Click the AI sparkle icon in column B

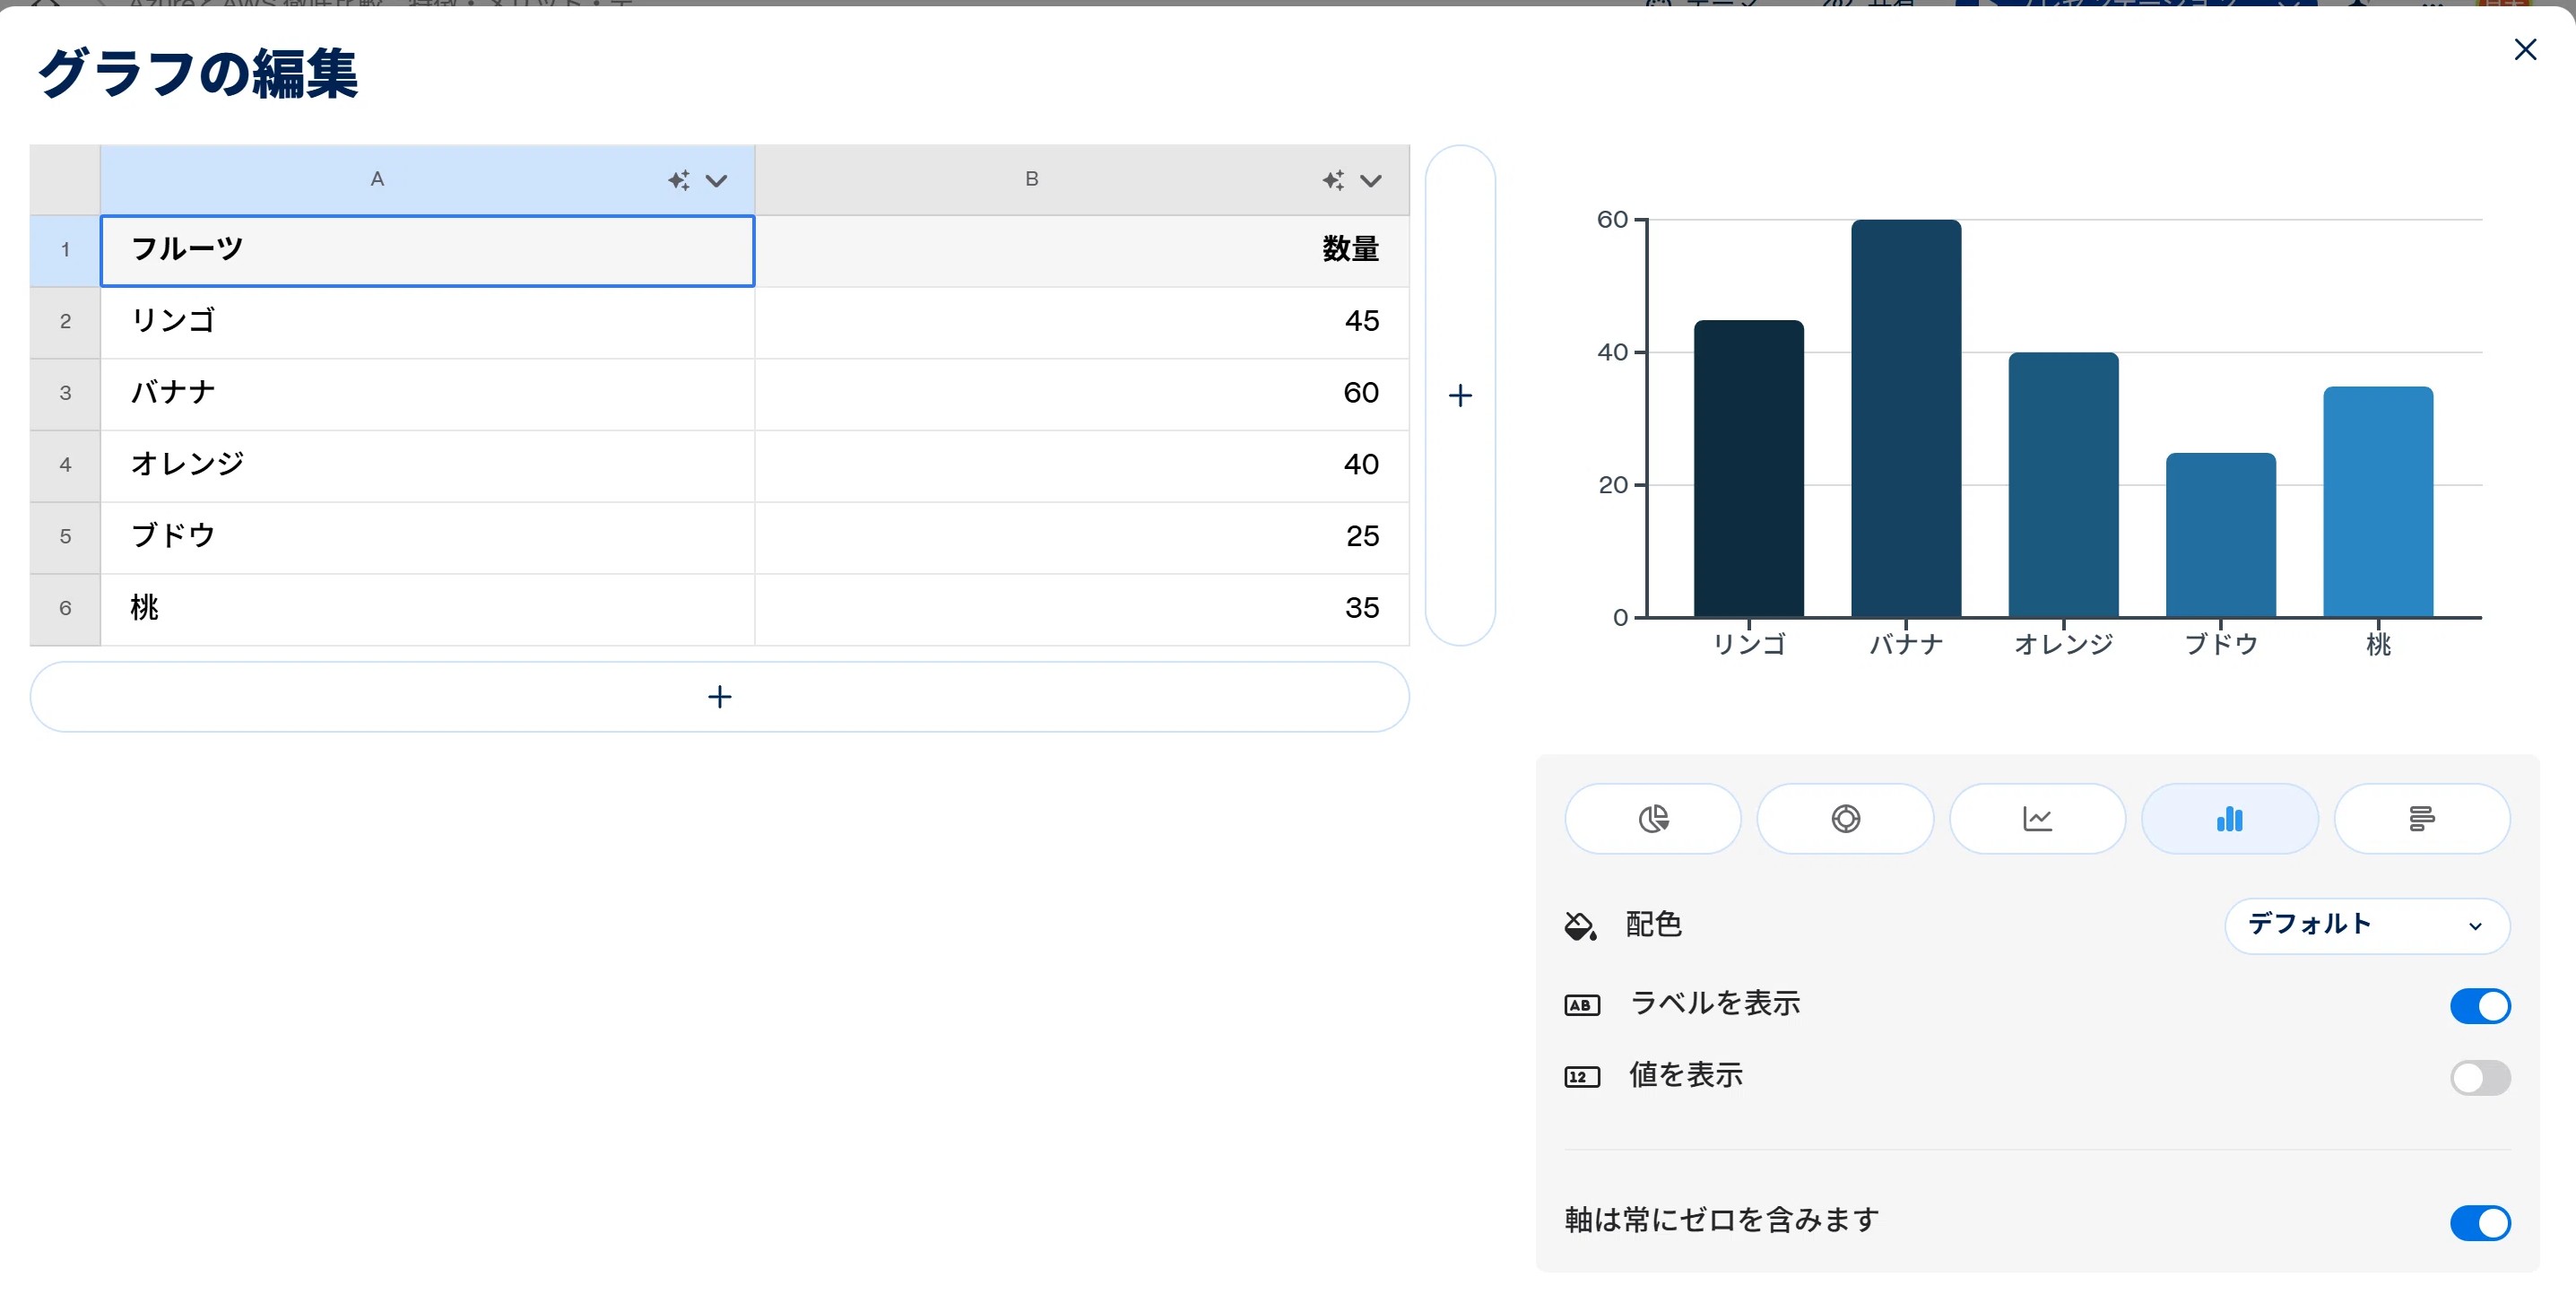coord(1333,180)
